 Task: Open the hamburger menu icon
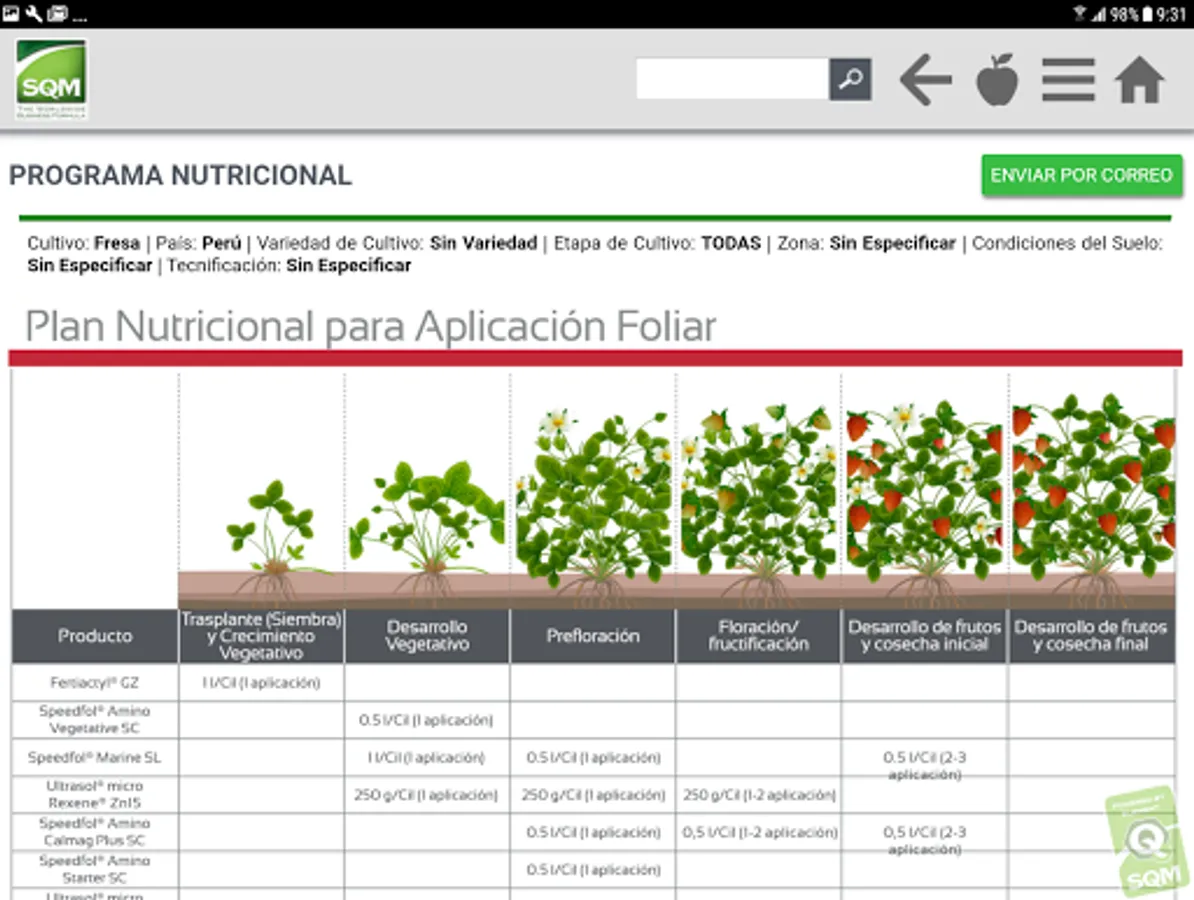coord(1068,79)
